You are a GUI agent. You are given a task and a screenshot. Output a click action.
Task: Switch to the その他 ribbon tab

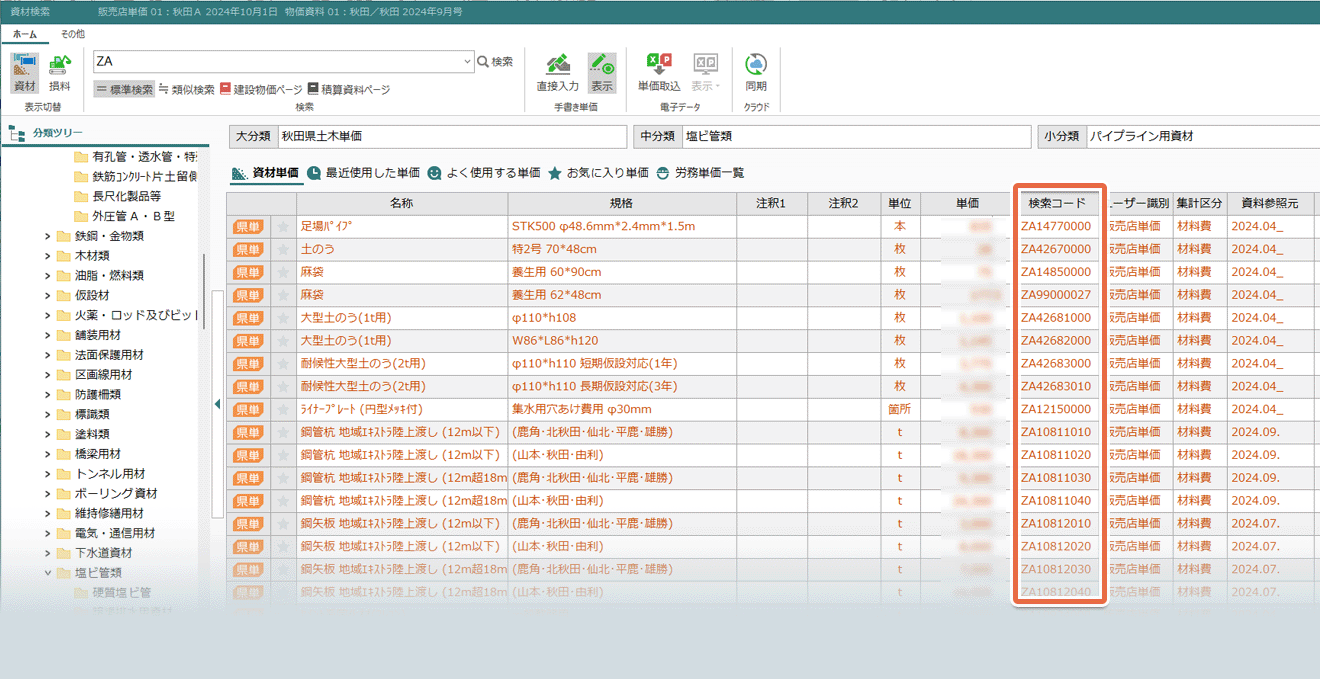(x=73, y=34)
